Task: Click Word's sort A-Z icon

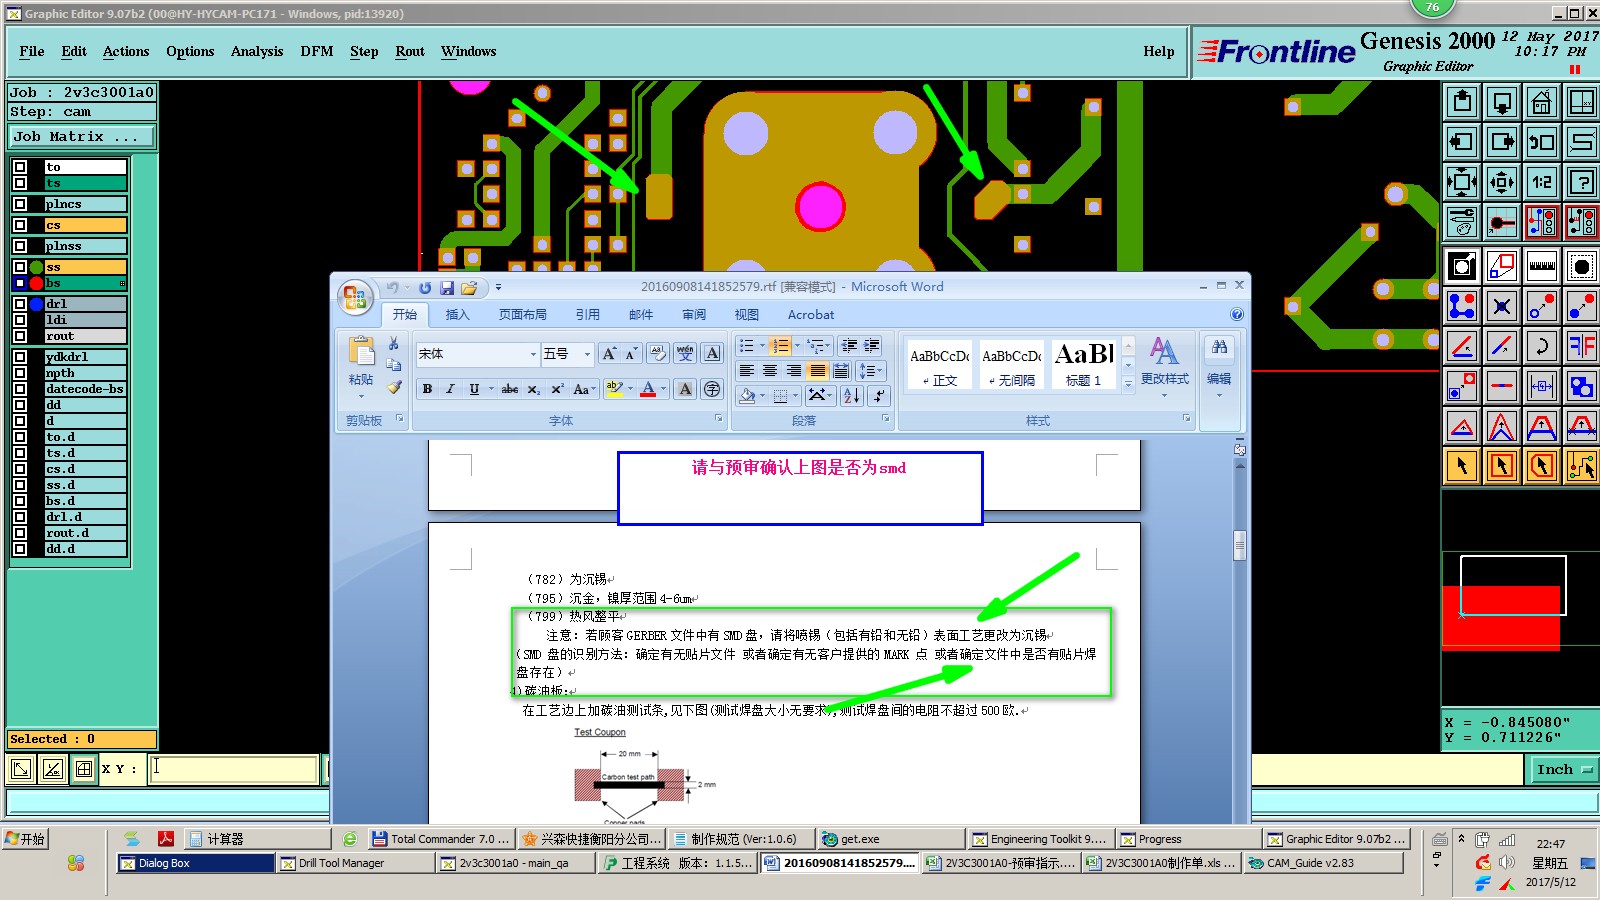Action: point(851,396)
